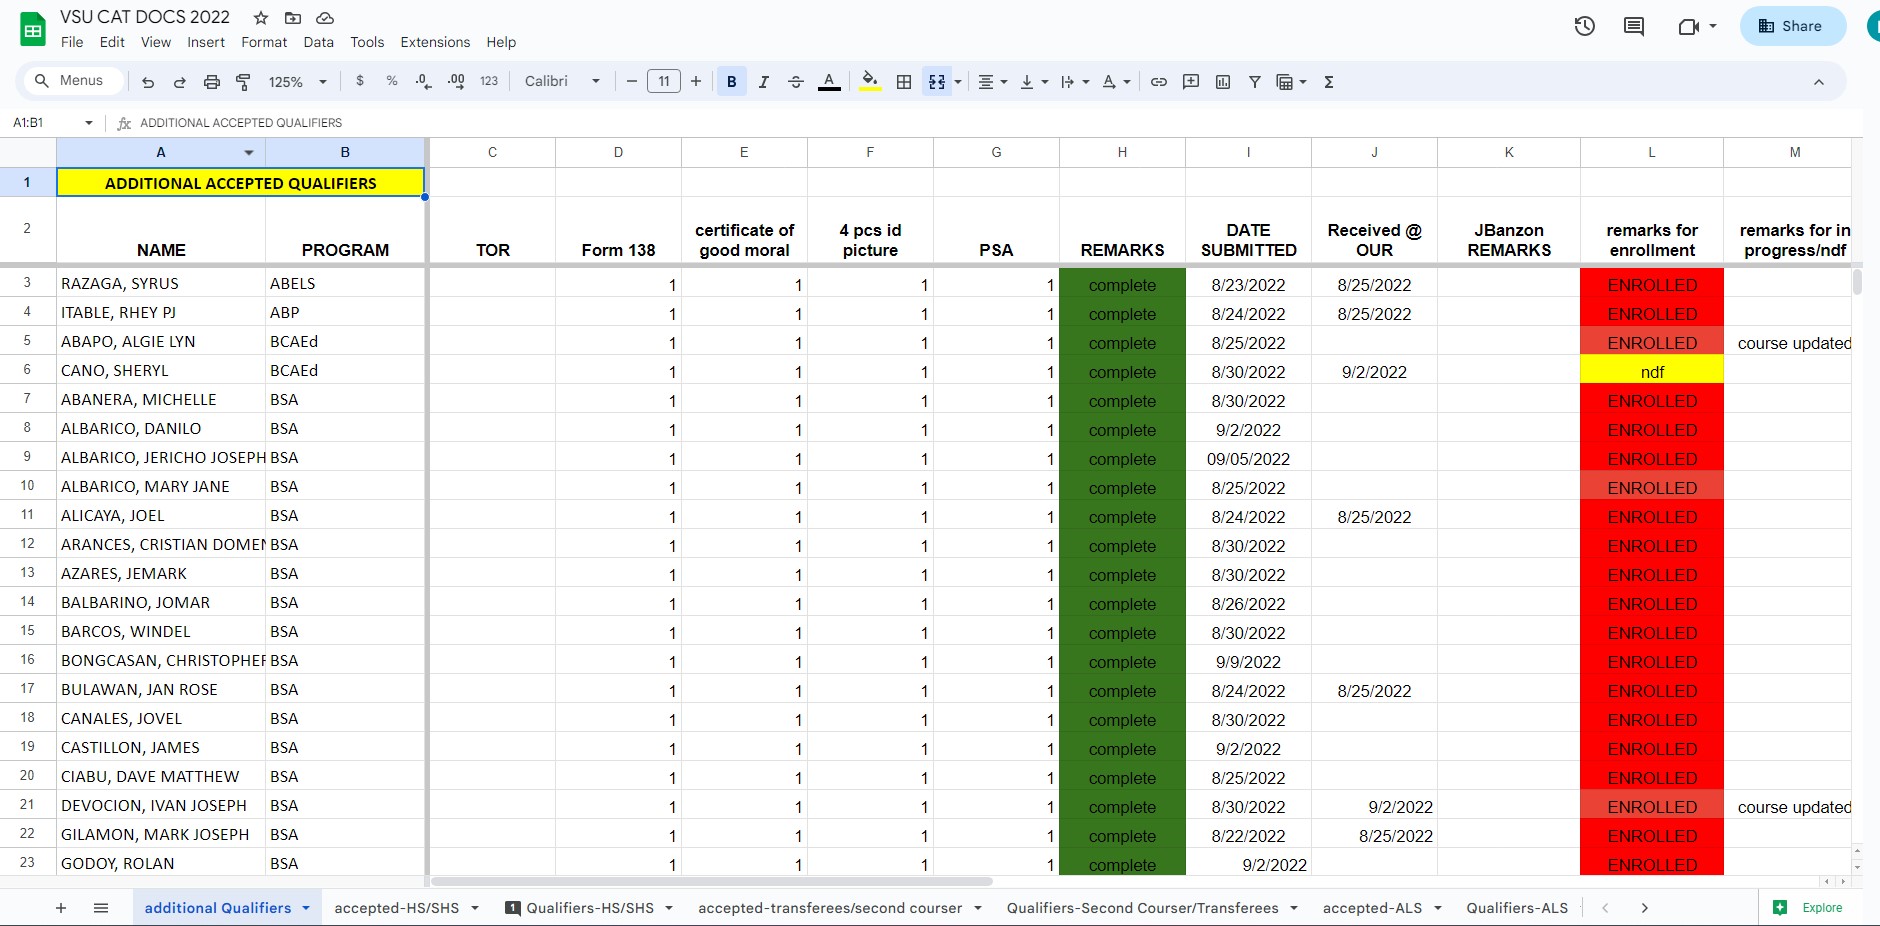Open the 125% zoom dropdown
1880x926 pixels.
(297, 82)
